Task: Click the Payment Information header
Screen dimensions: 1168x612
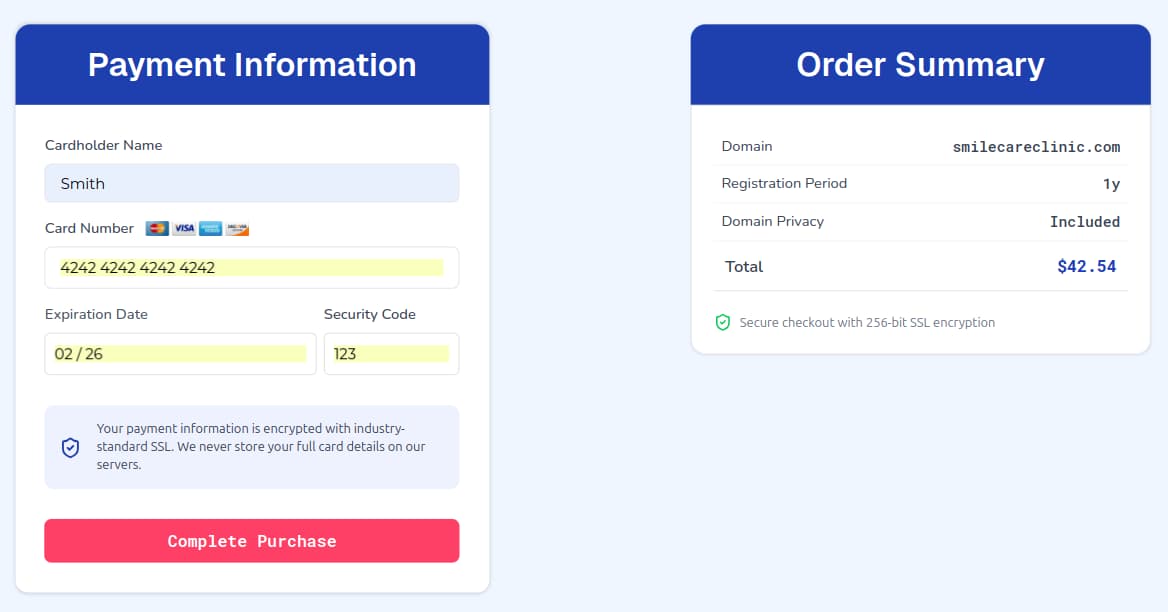Action: click(252, 64)
